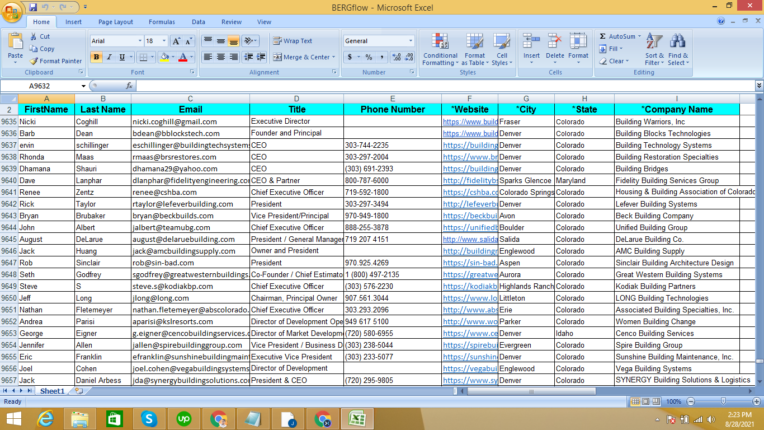Open Find & Select binoculars

point(678,49)
